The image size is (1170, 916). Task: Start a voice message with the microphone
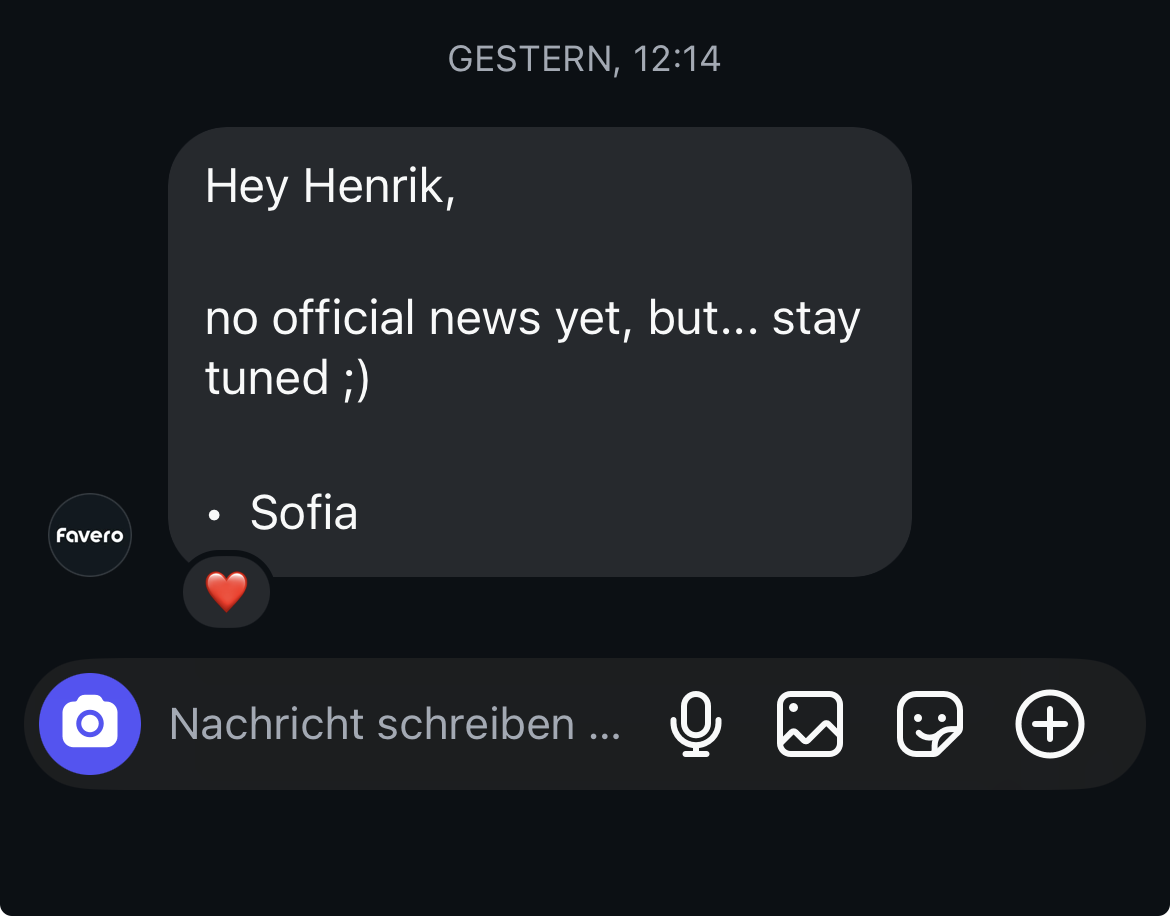pos(695,724)
